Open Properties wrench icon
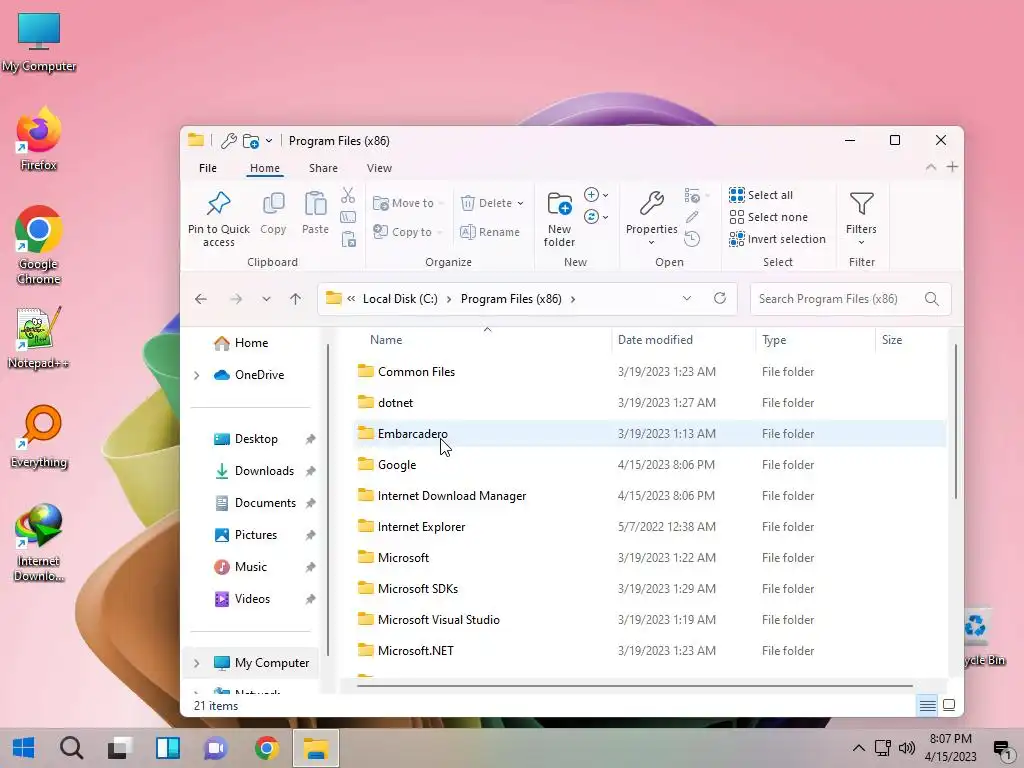1024x768 pixels. (x=652, y=203)
